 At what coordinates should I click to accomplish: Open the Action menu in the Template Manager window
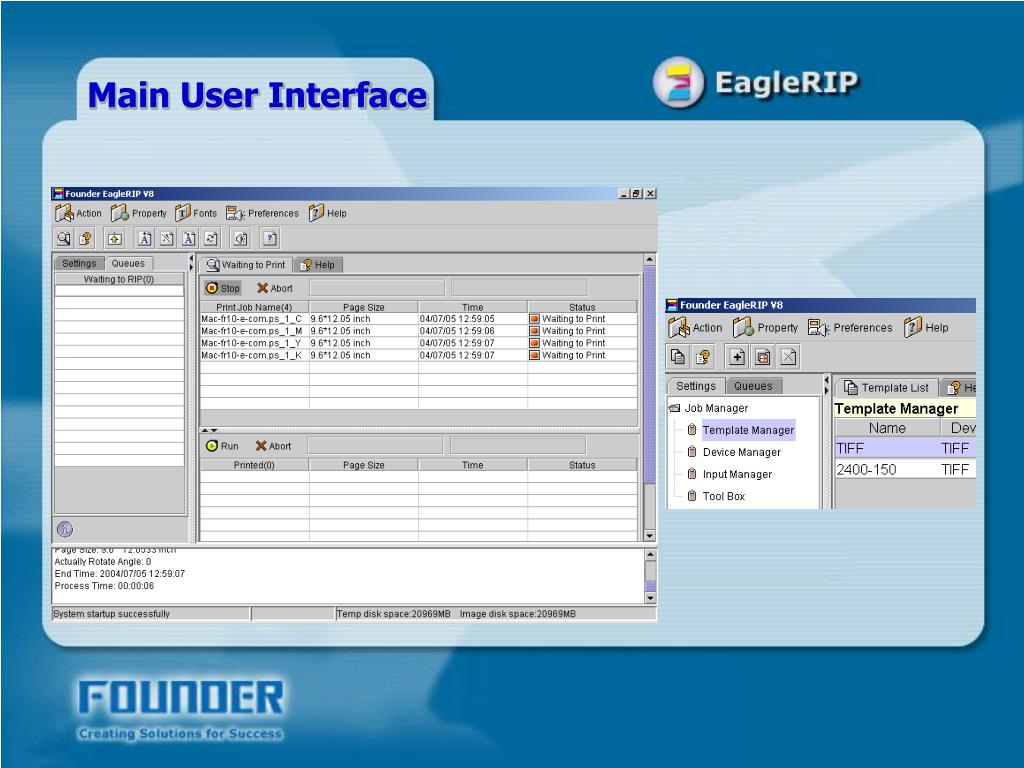696,327
